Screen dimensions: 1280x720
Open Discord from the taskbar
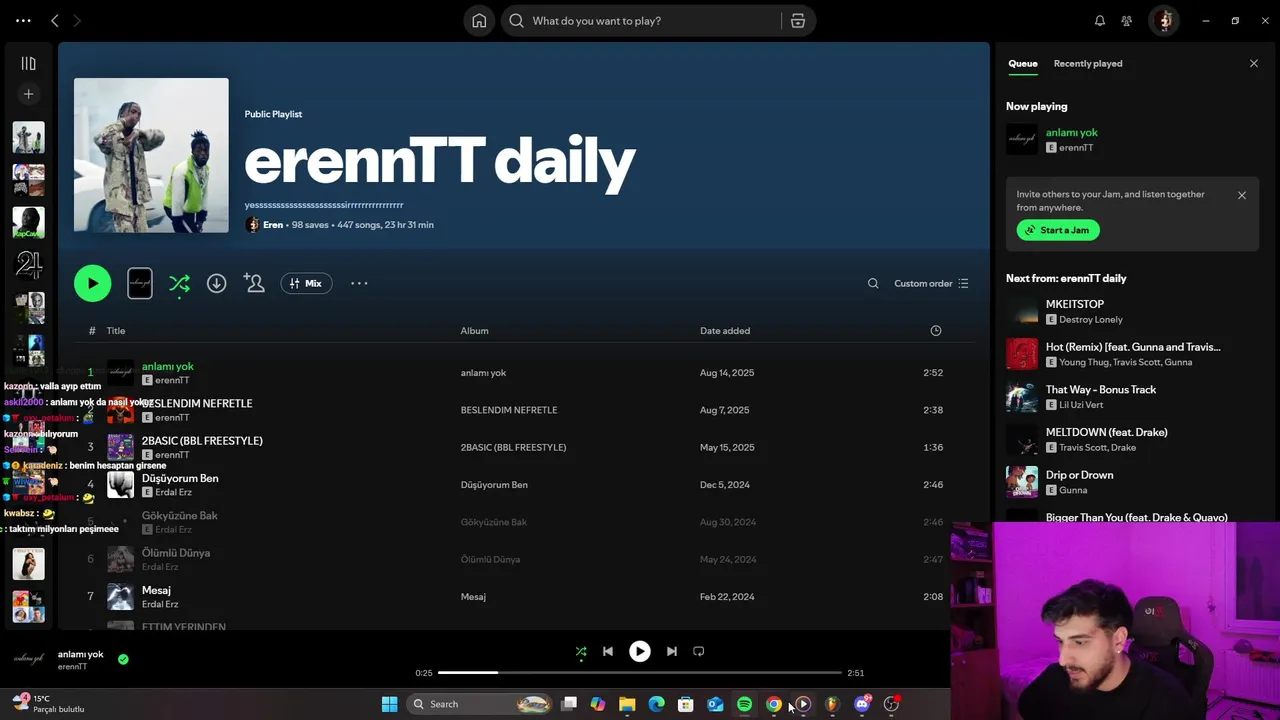click(862, 704)
